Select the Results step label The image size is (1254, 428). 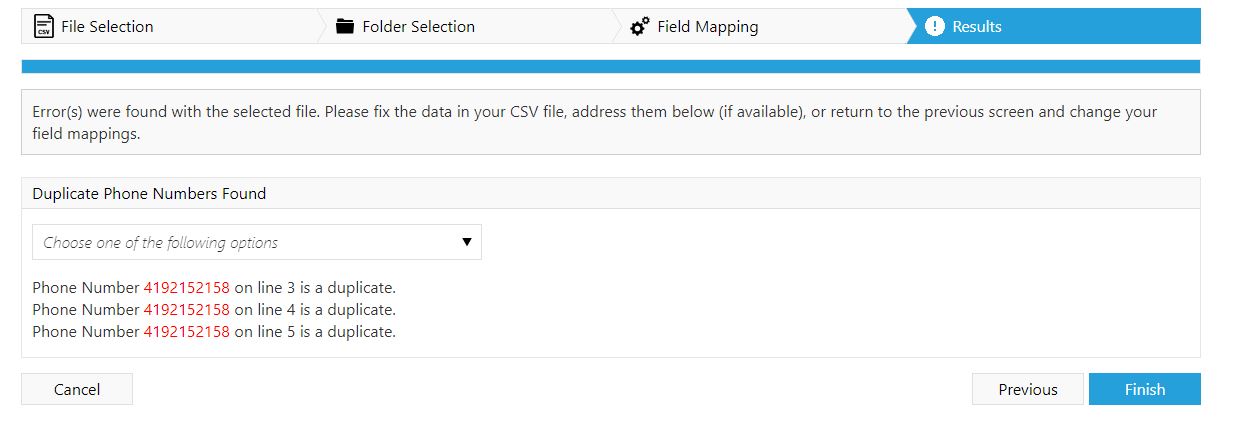click(977, 27)
